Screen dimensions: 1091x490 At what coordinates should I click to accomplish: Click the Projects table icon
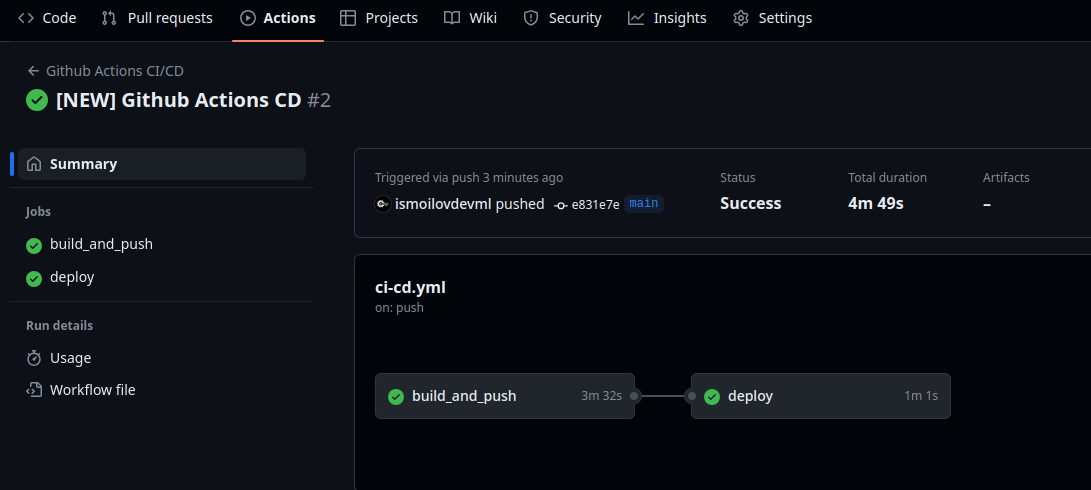pos(348,18)
